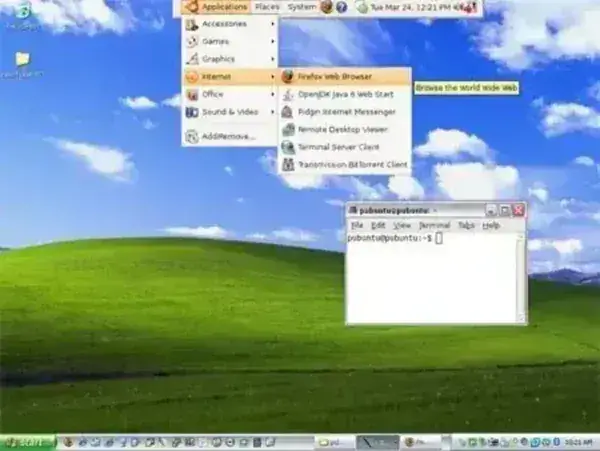Viewport: 600px width, 451px height.
Task: Close the terminal window with red X
Action: [518, 210]
